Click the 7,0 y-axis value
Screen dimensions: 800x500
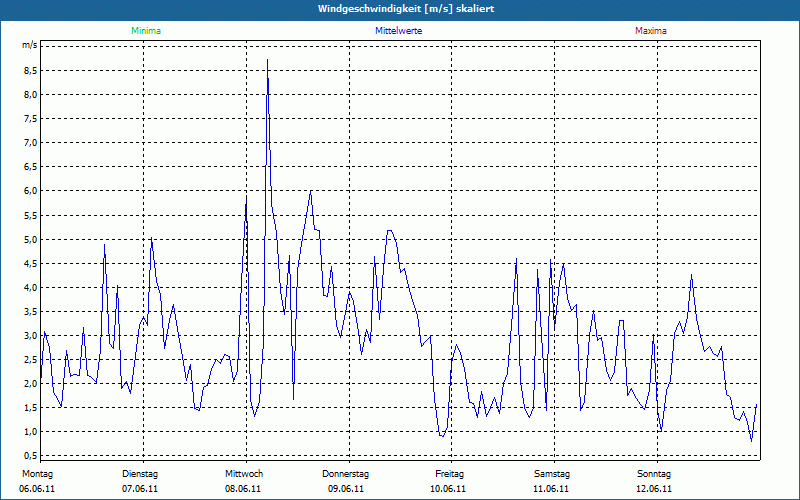click(31, 142)
